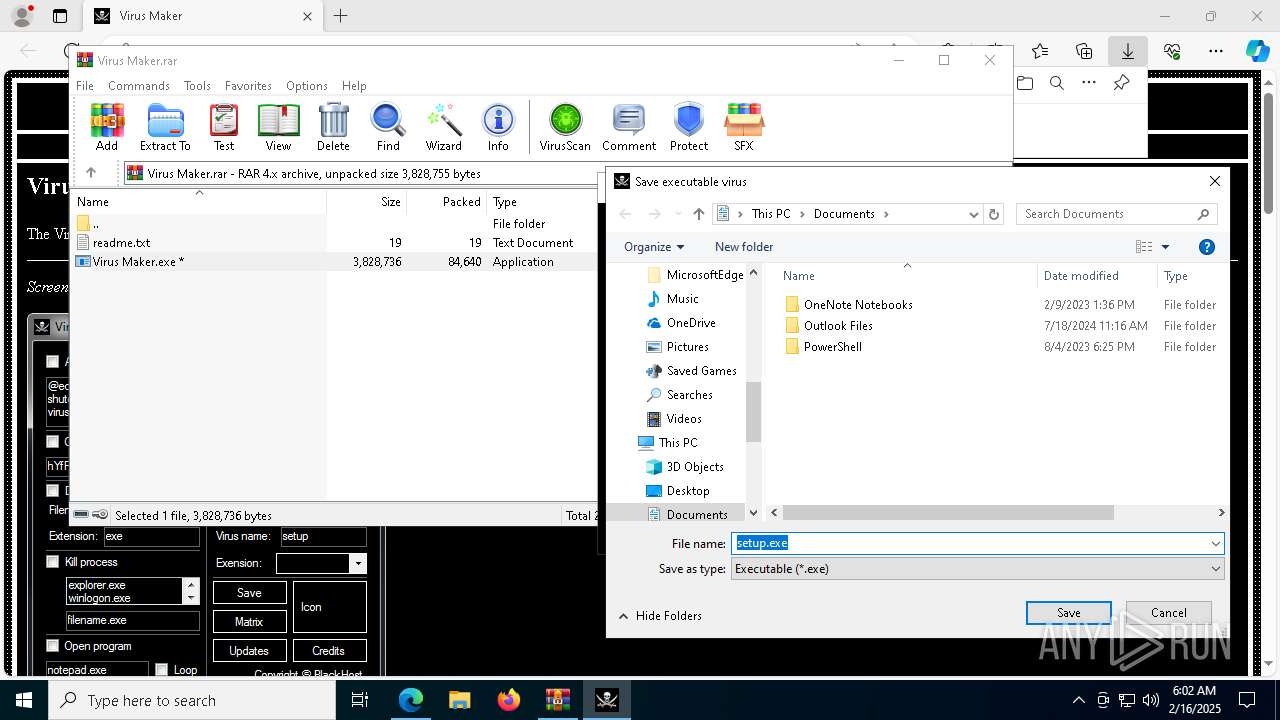1280x720 pixels.
Task: Open Edge Favorites star list
Action: coord(1040,51)
